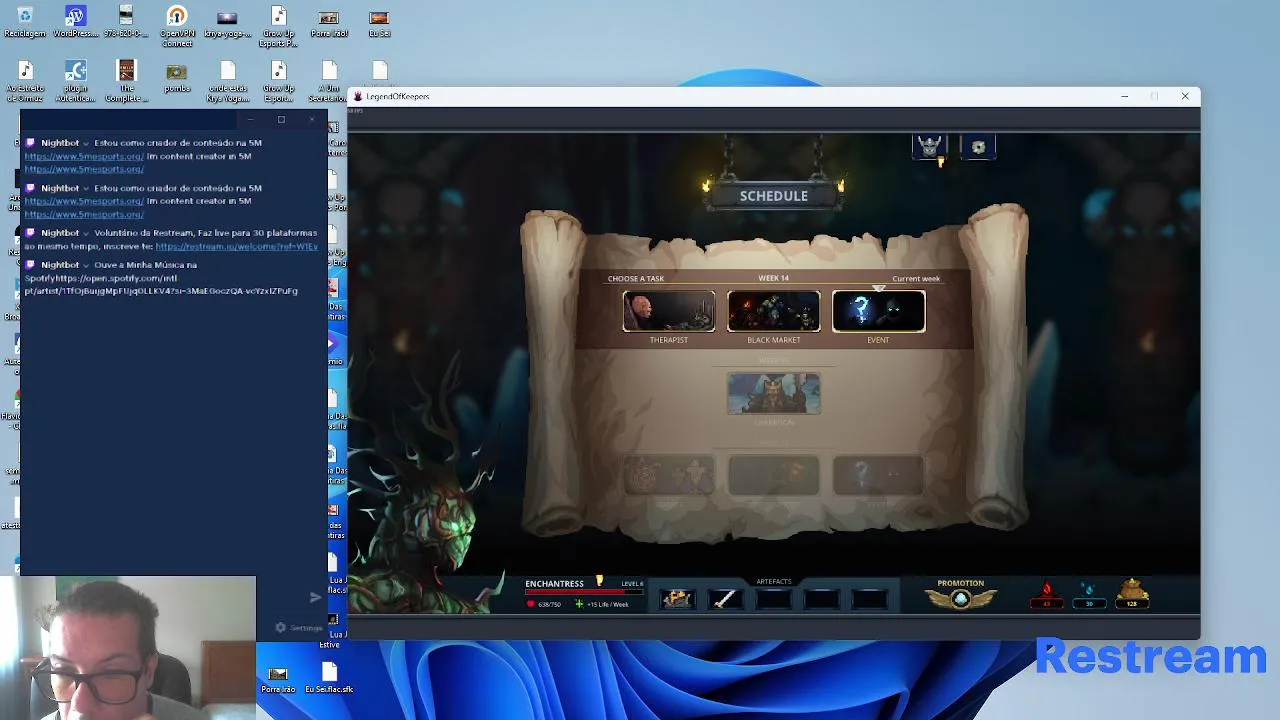
Task: Open the Reciclagem recycle bin icon
Action: pos(25,22)
